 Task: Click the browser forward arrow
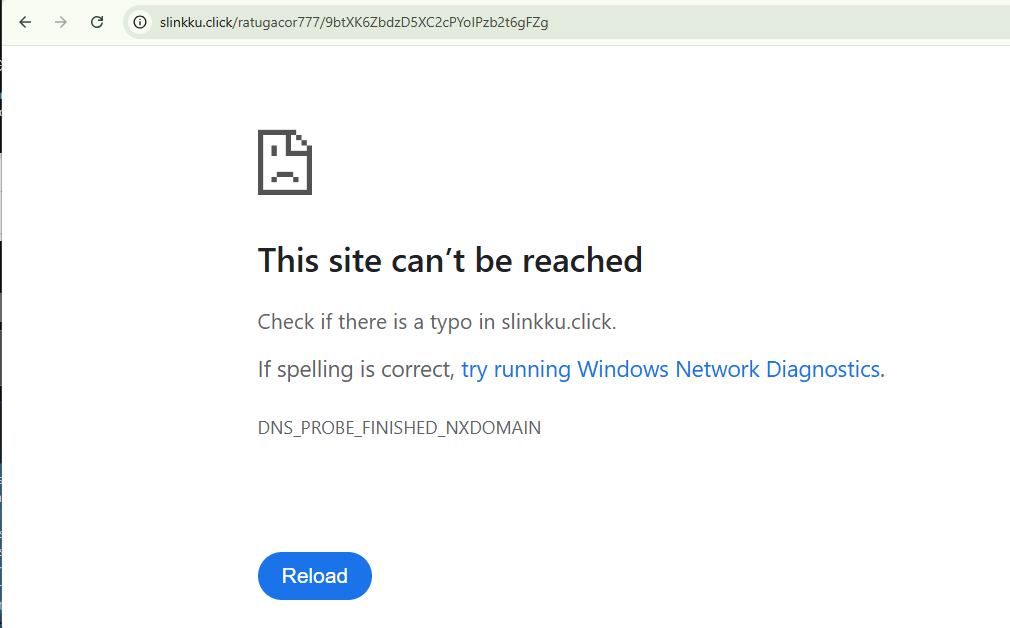click(x=61, y=23)
